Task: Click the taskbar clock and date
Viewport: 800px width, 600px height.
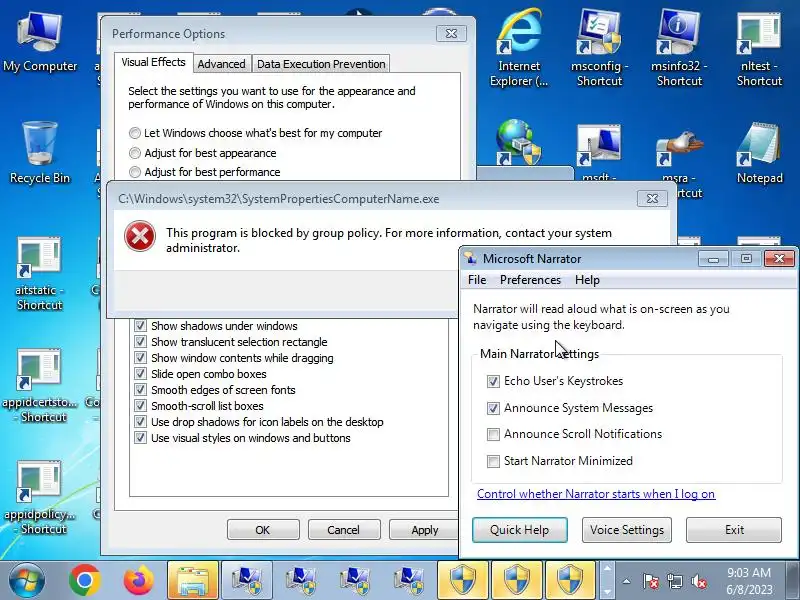Action: point(749,581)
